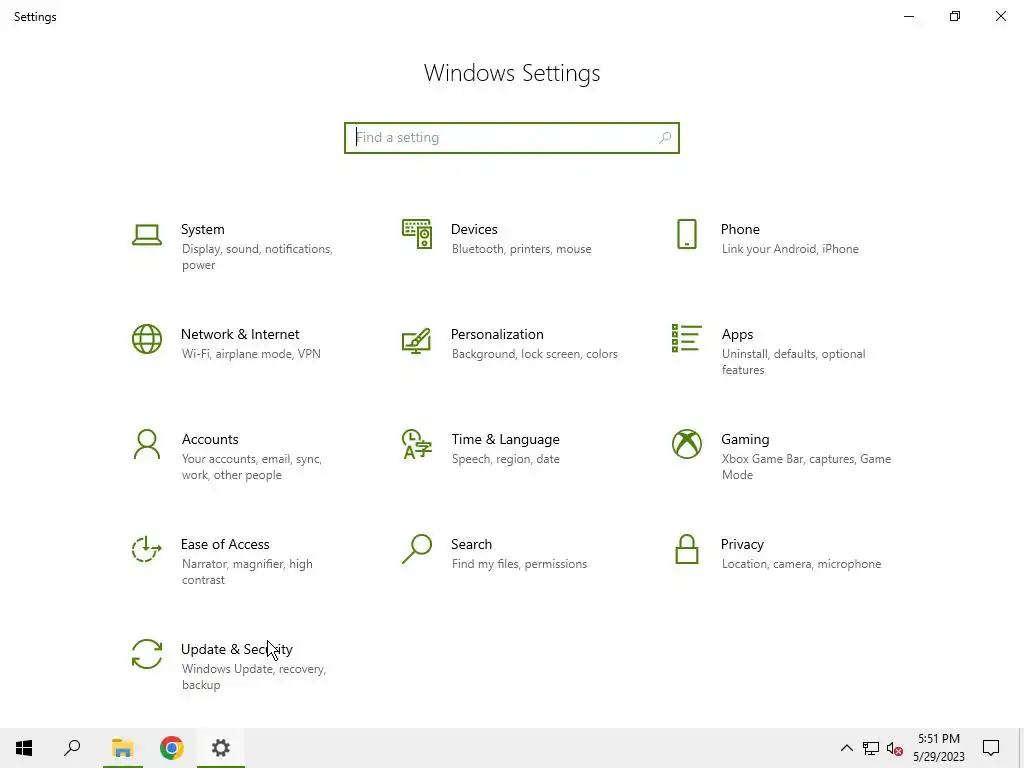Click the text 'Background, lock screen, colors'
The image size is (1024, 768).
(534, 354)
